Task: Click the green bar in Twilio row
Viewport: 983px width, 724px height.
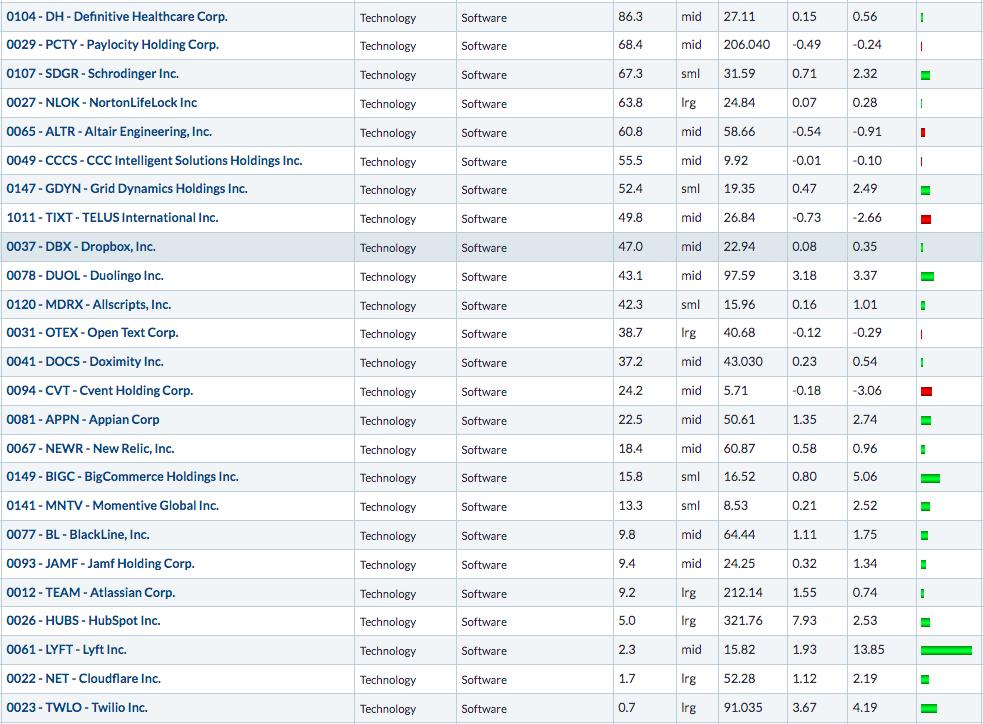Action: pyautogui.click(x=929, y=708)
